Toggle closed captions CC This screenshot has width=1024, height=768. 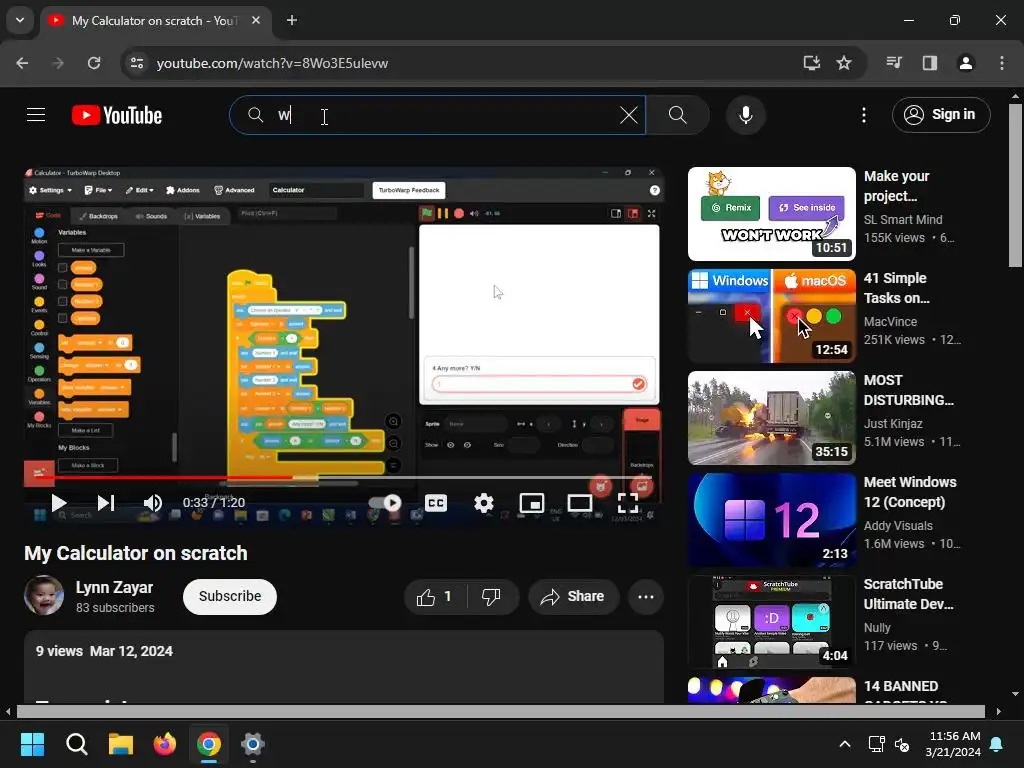[x=436, y=503]
